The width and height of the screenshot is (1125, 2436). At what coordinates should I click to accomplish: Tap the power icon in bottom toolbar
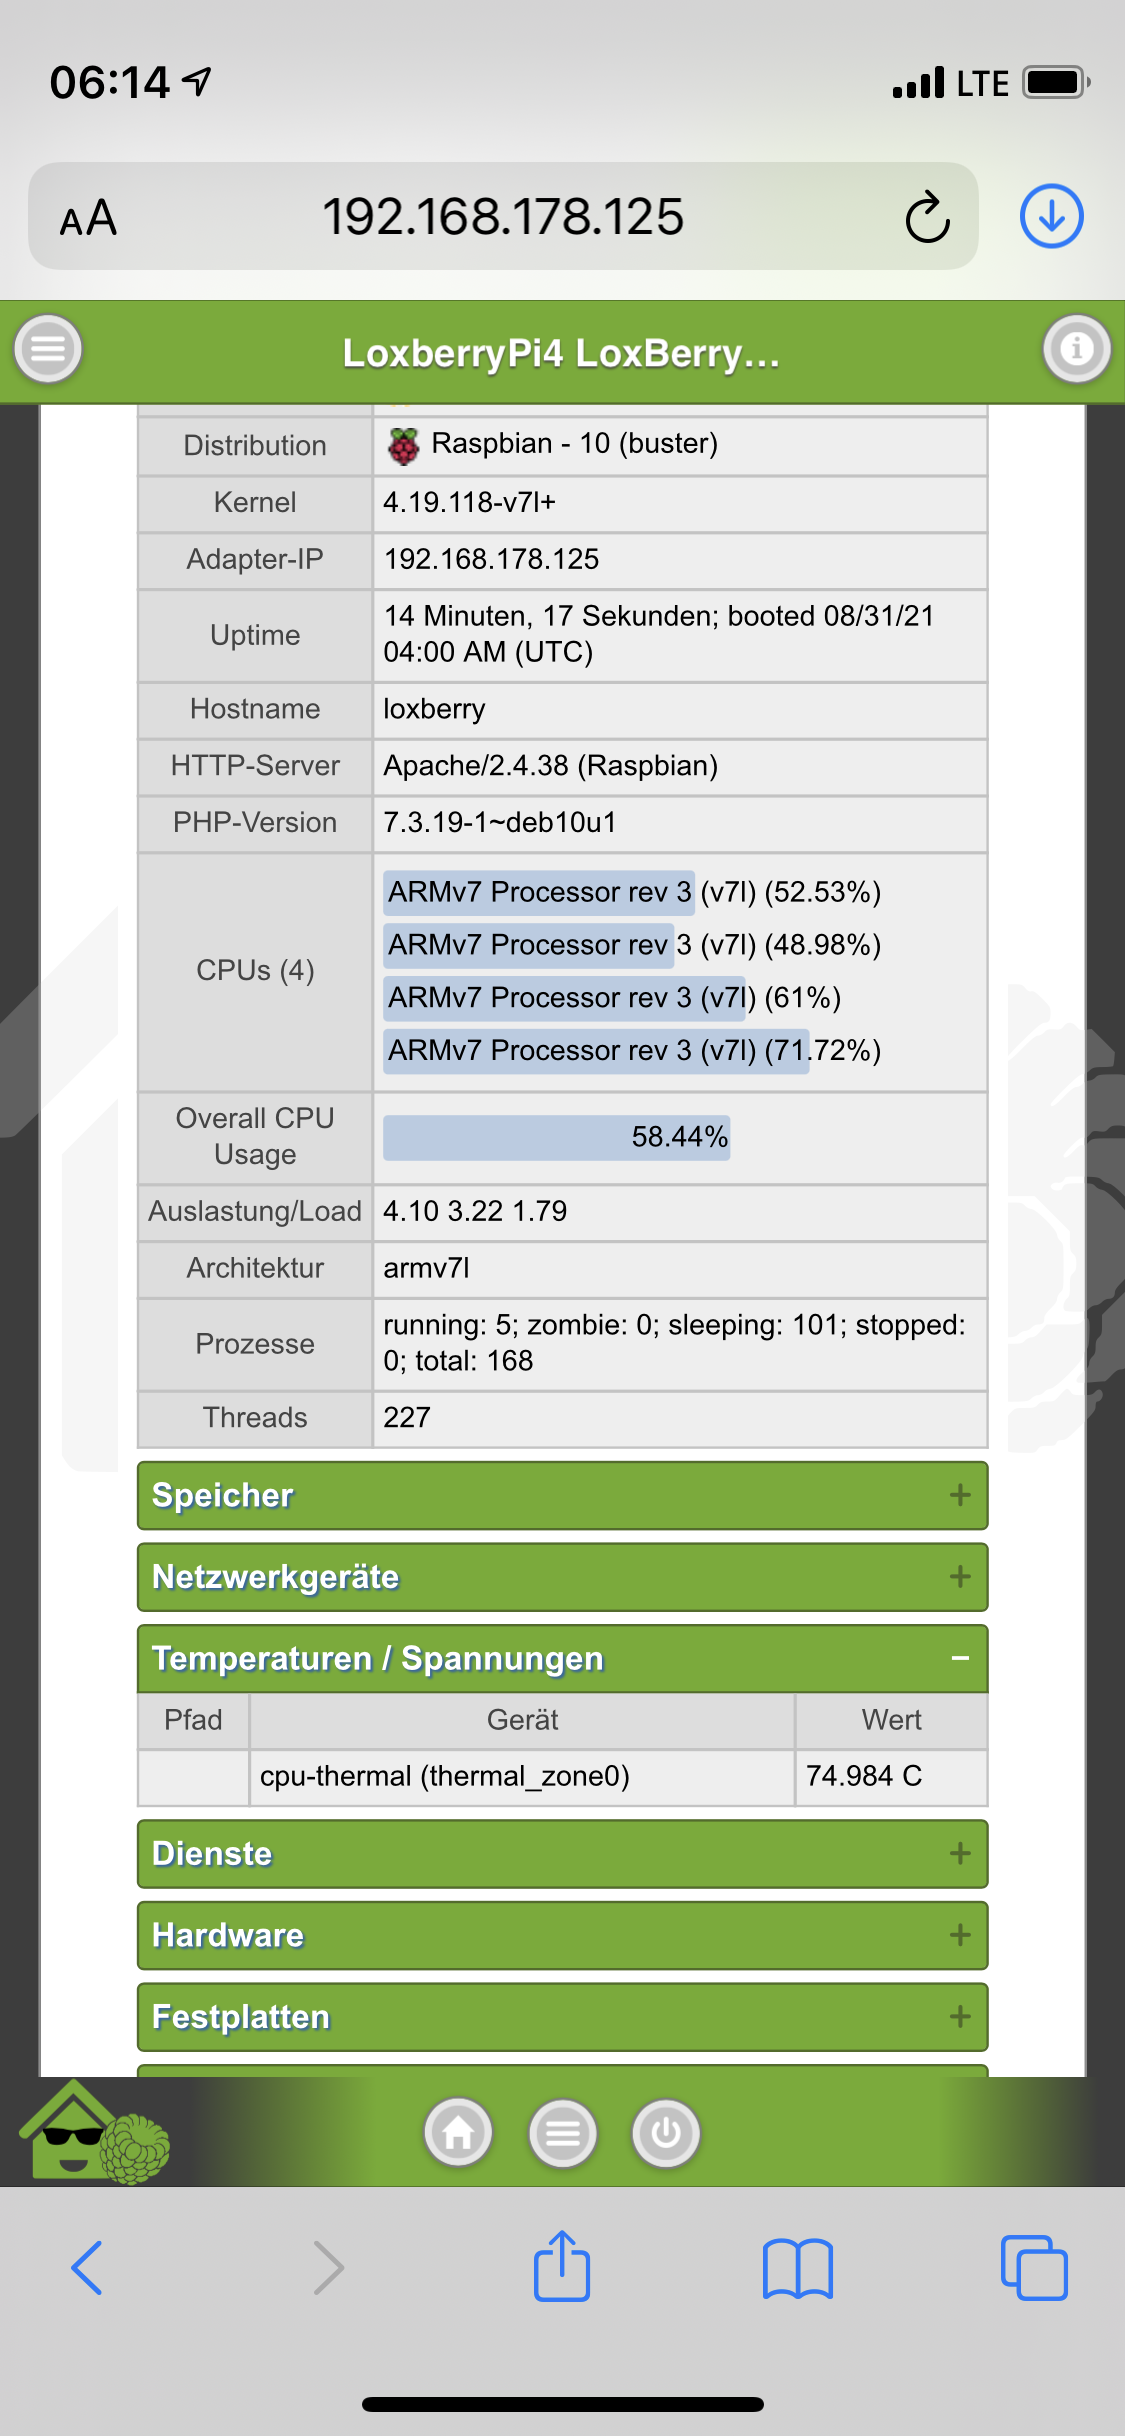click(666, 2133)
